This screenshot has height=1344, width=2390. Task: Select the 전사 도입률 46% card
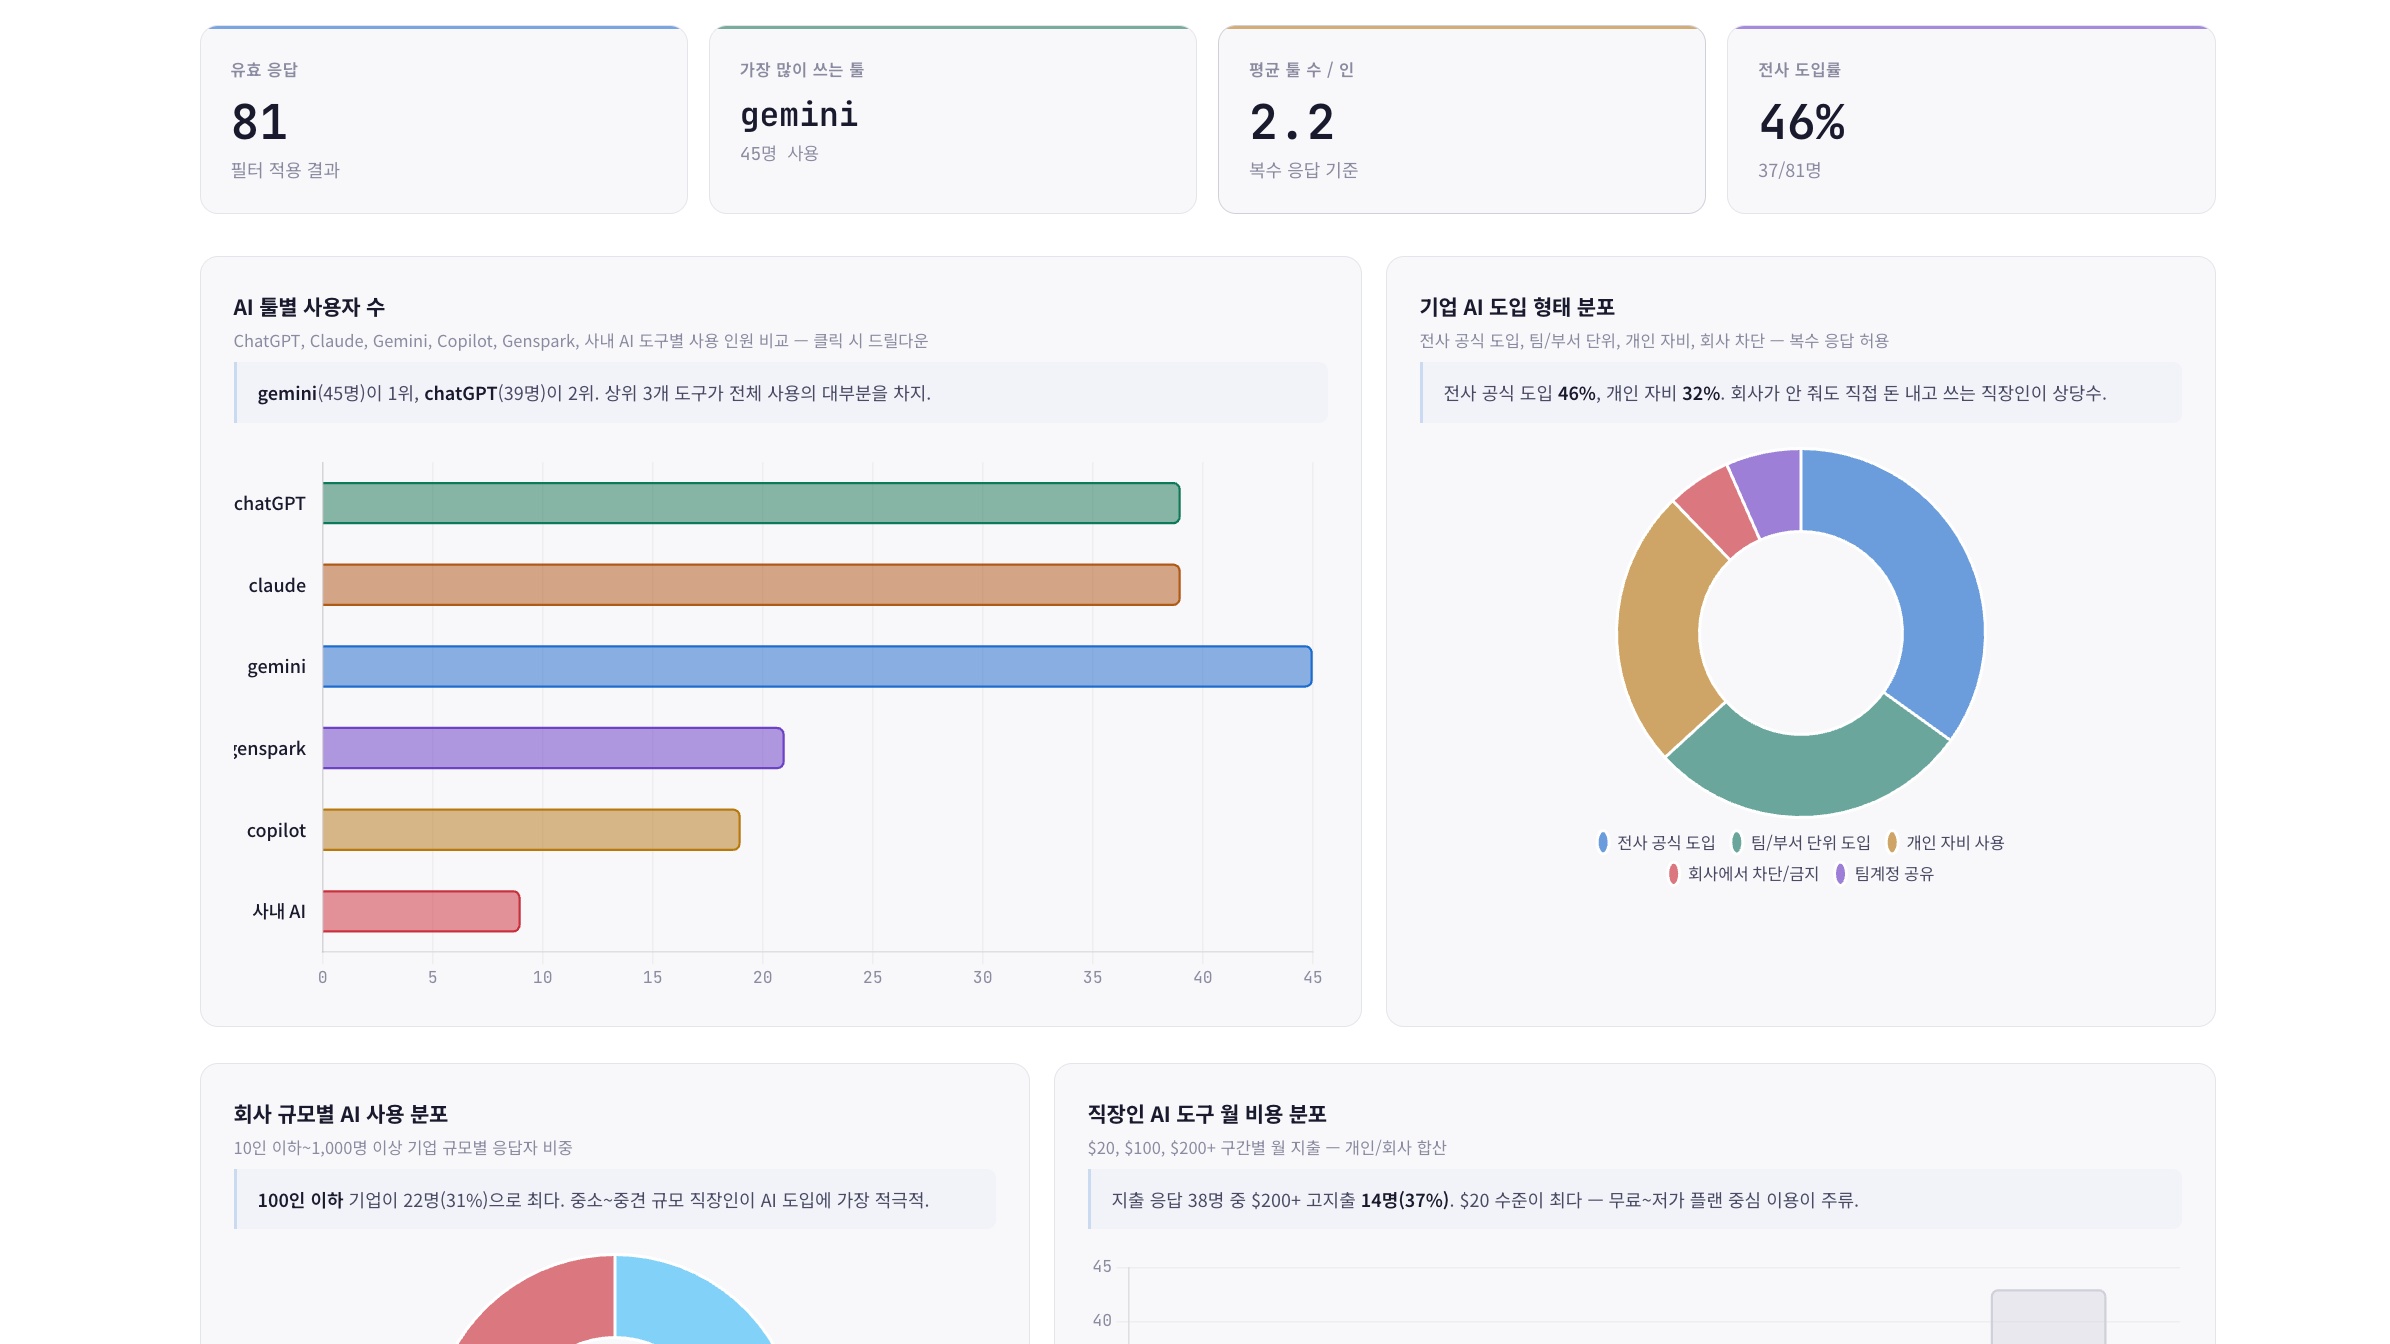[x=1971, y=120]
